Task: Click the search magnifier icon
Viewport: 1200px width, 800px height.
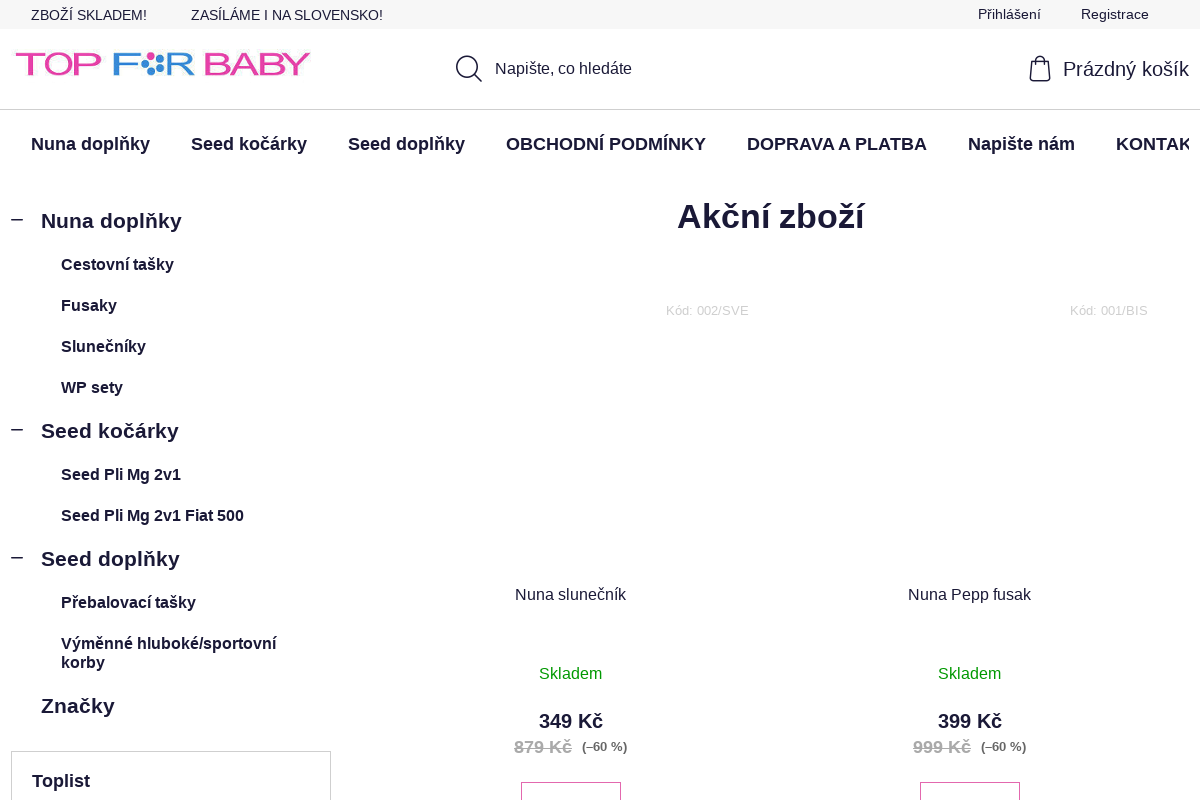Action: 468,68
